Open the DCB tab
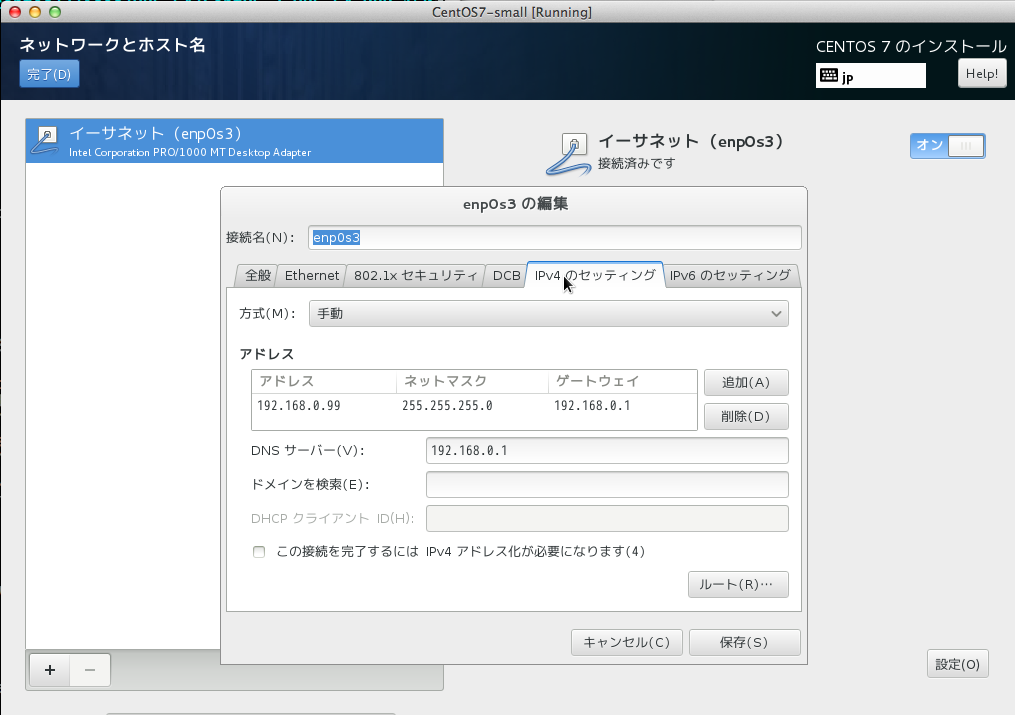The image size is (1015, 715). pyautogui.click(x=505, y=275)
